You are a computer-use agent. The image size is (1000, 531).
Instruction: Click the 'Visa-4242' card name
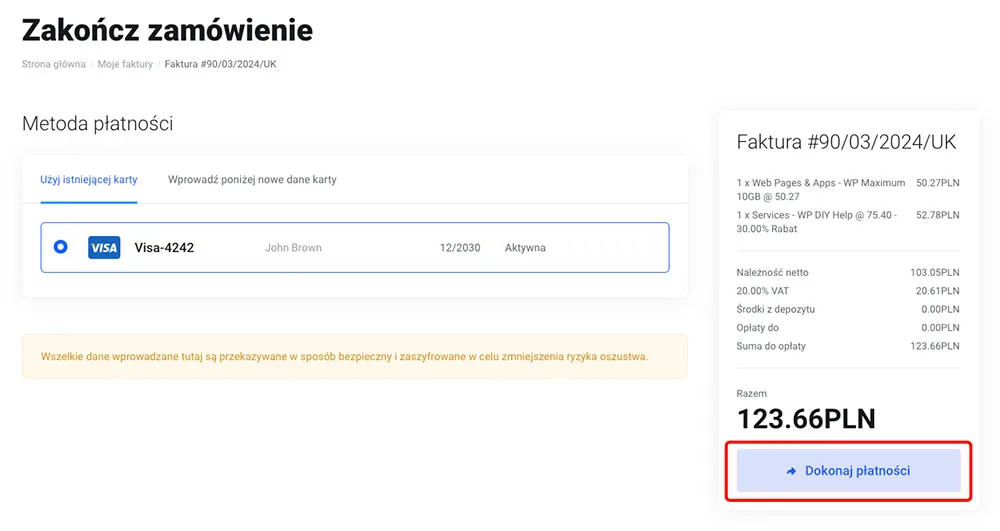pos(164,247)
